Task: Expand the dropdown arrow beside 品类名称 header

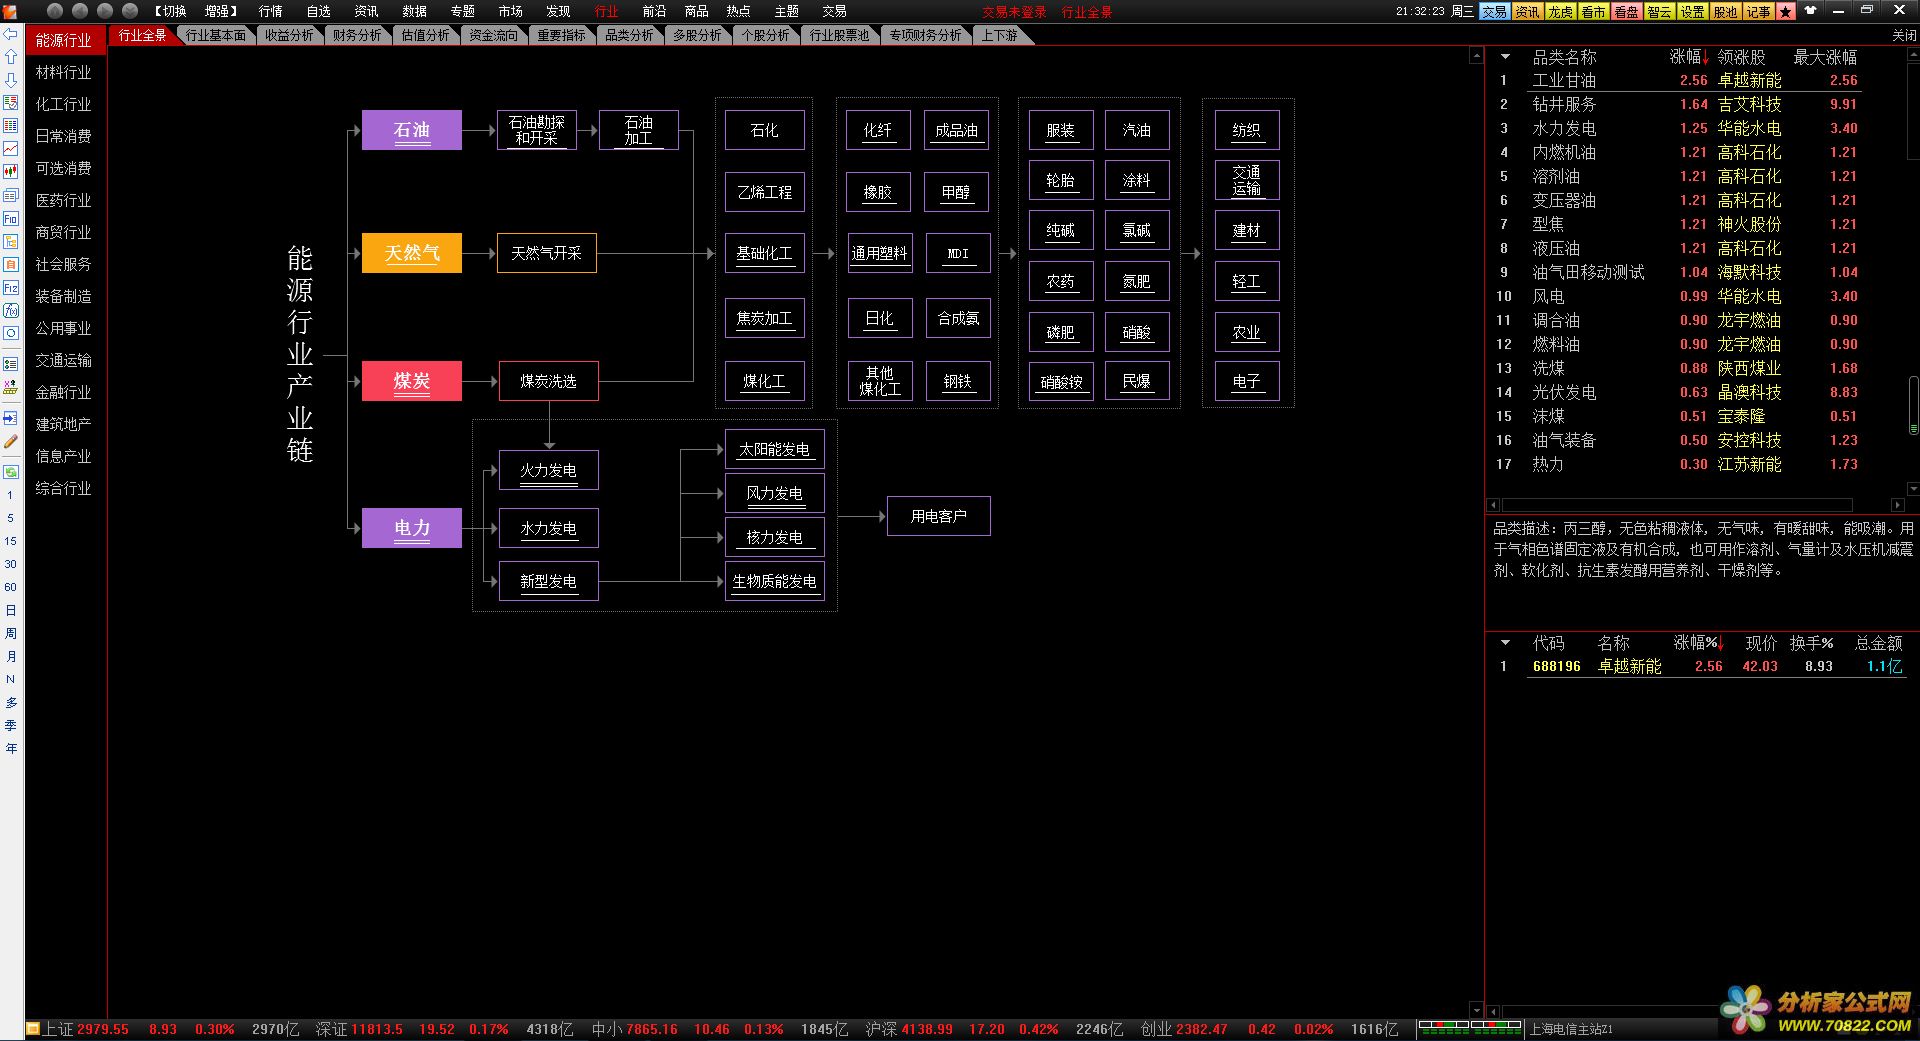Action: 1505,57
